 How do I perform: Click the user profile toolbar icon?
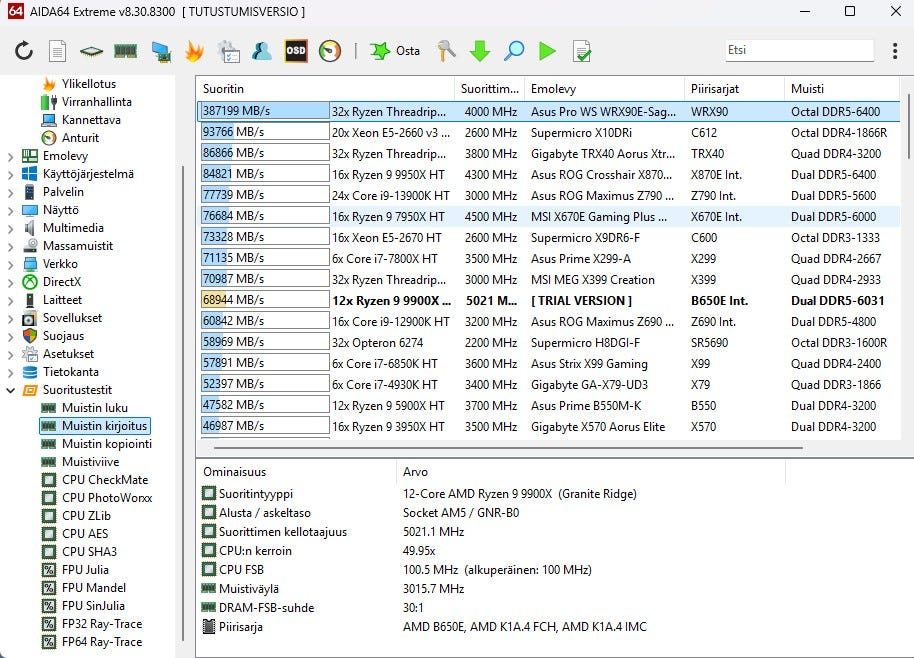[x=262, y=51]
